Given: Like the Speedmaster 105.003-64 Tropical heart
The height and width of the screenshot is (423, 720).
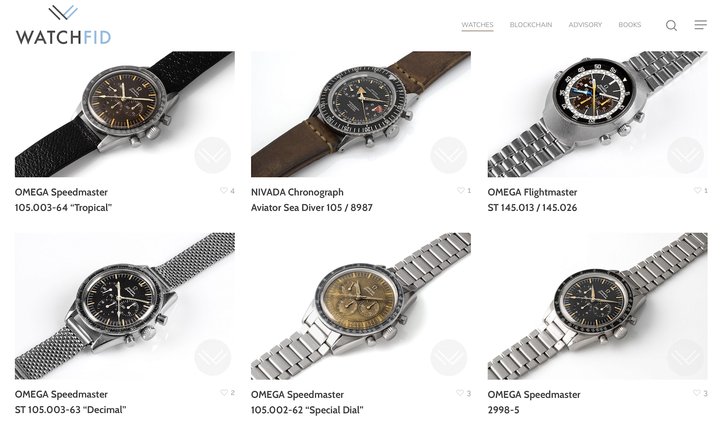Looking at the screenshot, I should 224,191.
